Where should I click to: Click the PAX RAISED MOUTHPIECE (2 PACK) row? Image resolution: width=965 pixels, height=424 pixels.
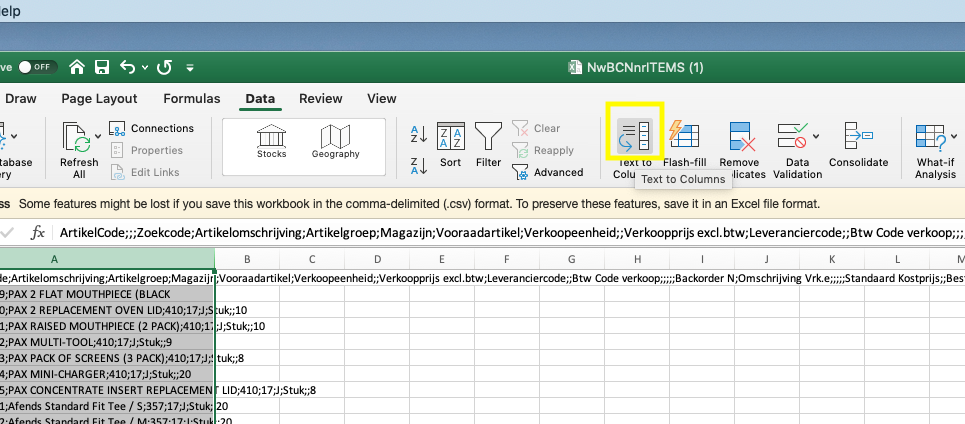(107, 326)
